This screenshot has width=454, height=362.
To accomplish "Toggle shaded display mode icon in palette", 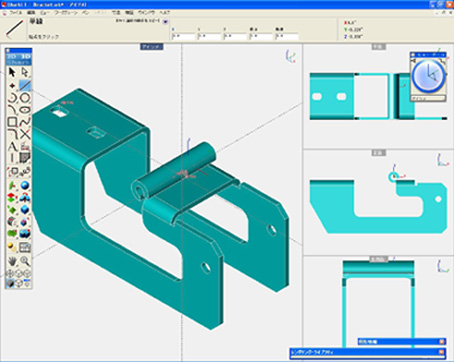I will [10, 284].
